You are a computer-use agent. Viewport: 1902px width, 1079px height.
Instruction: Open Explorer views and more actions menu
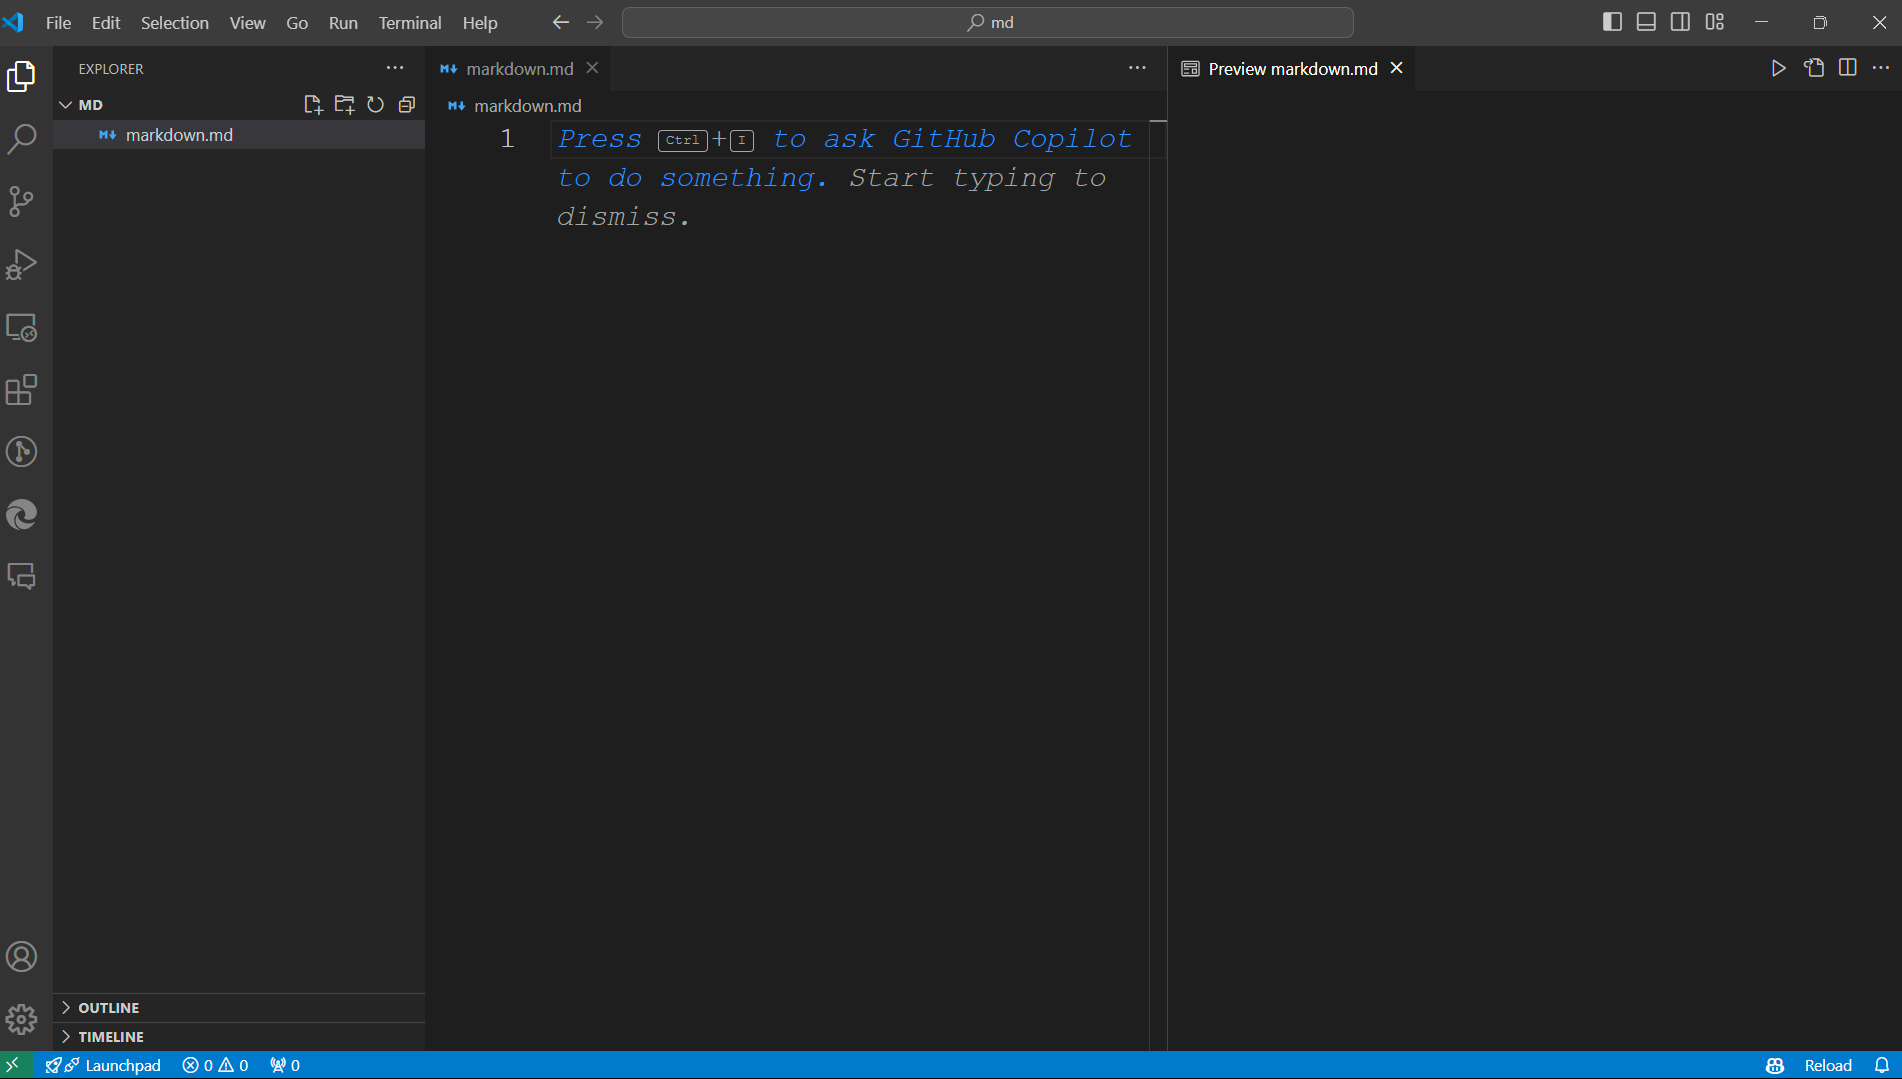point(395,68)
